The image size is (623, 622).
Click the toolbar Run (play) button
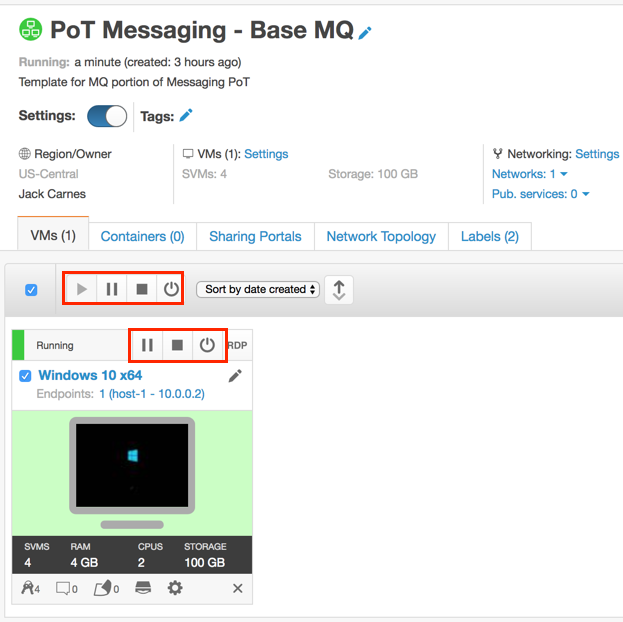pyautogui.click(x=81, y=289)
